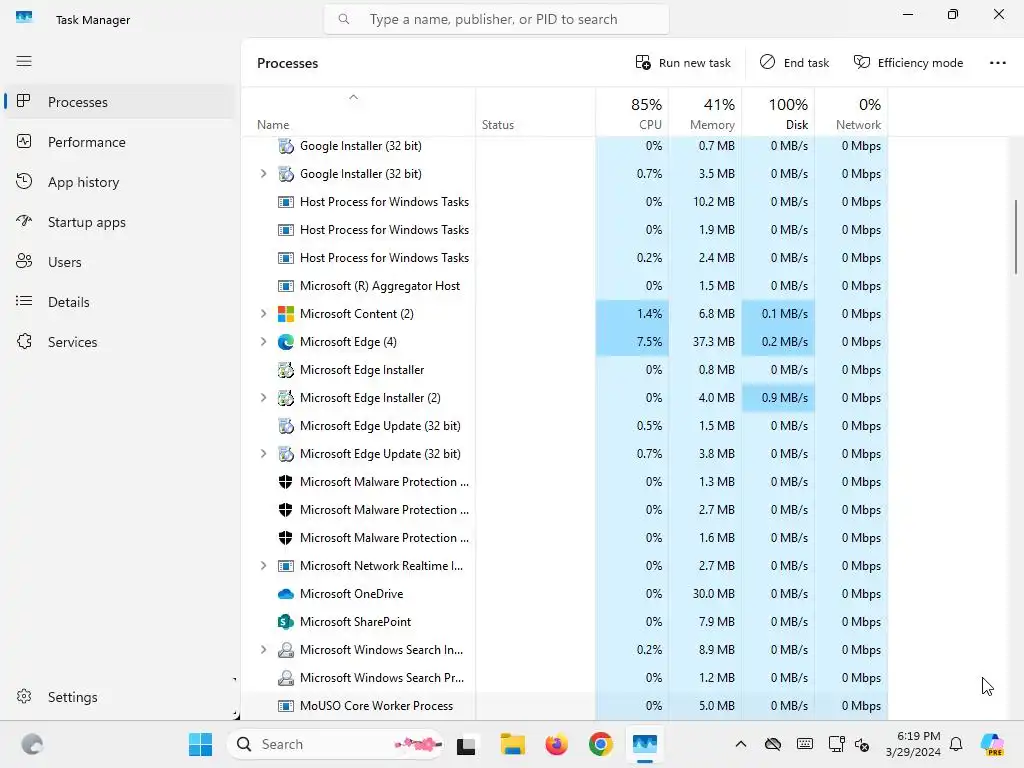Toggle sort direction arrow above Name column

[x=353, y=97]
